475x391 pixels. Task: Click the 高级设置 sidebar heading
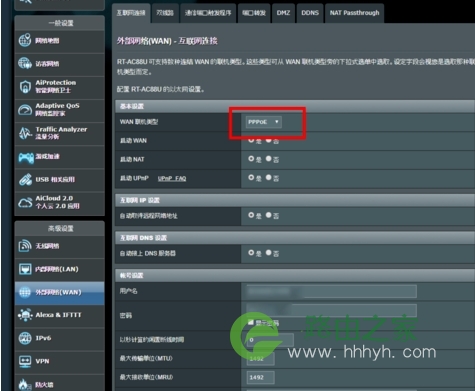pos(60,228)
